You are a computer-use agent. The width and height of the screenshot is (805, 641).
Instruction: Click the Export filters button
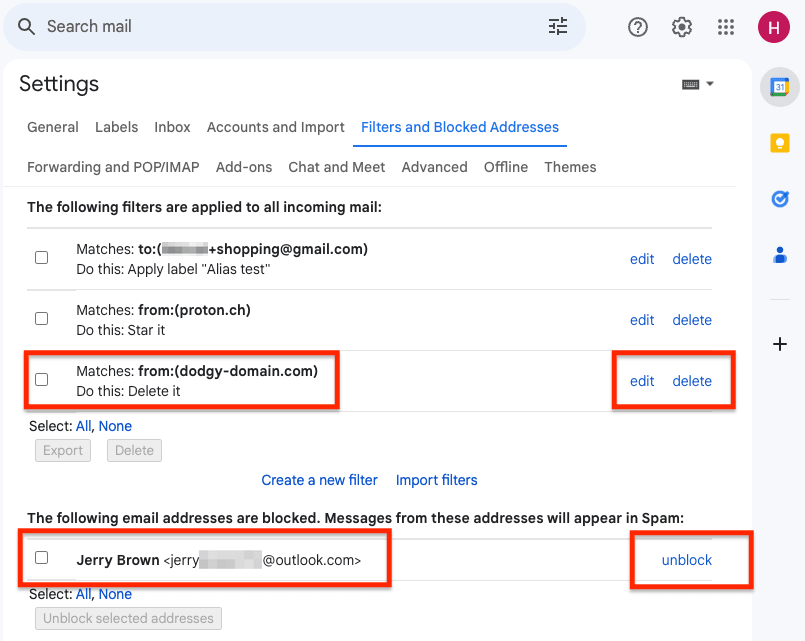[x=62, y=450]
